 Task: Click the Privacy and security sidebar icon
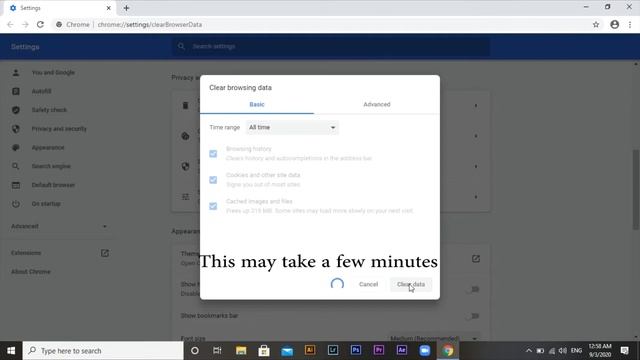coord(16,129)
